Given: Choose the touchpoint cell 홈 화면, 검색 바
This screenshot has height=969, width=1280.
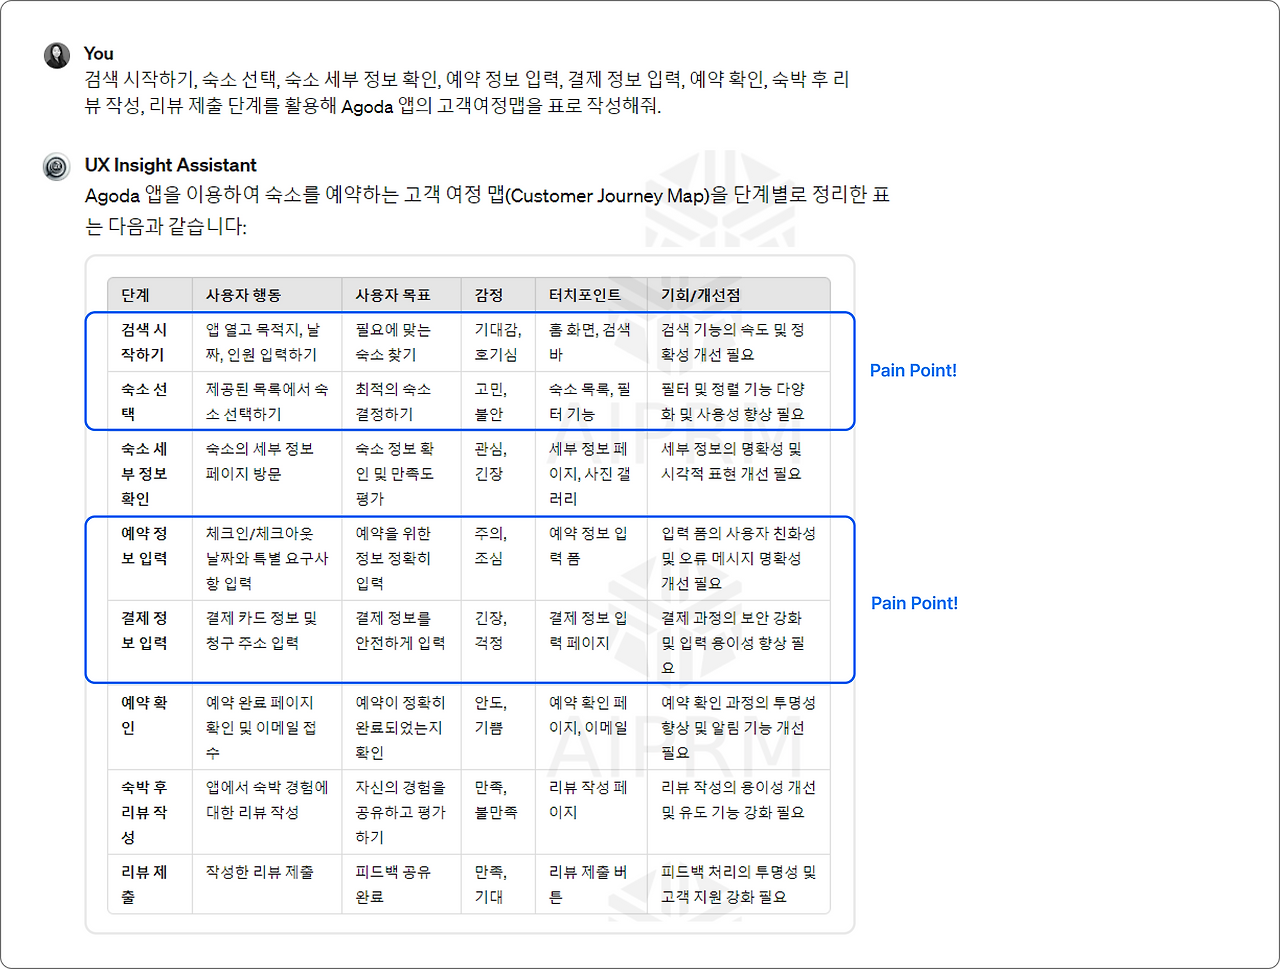Looking at the screenshot, I should point(590,342).
